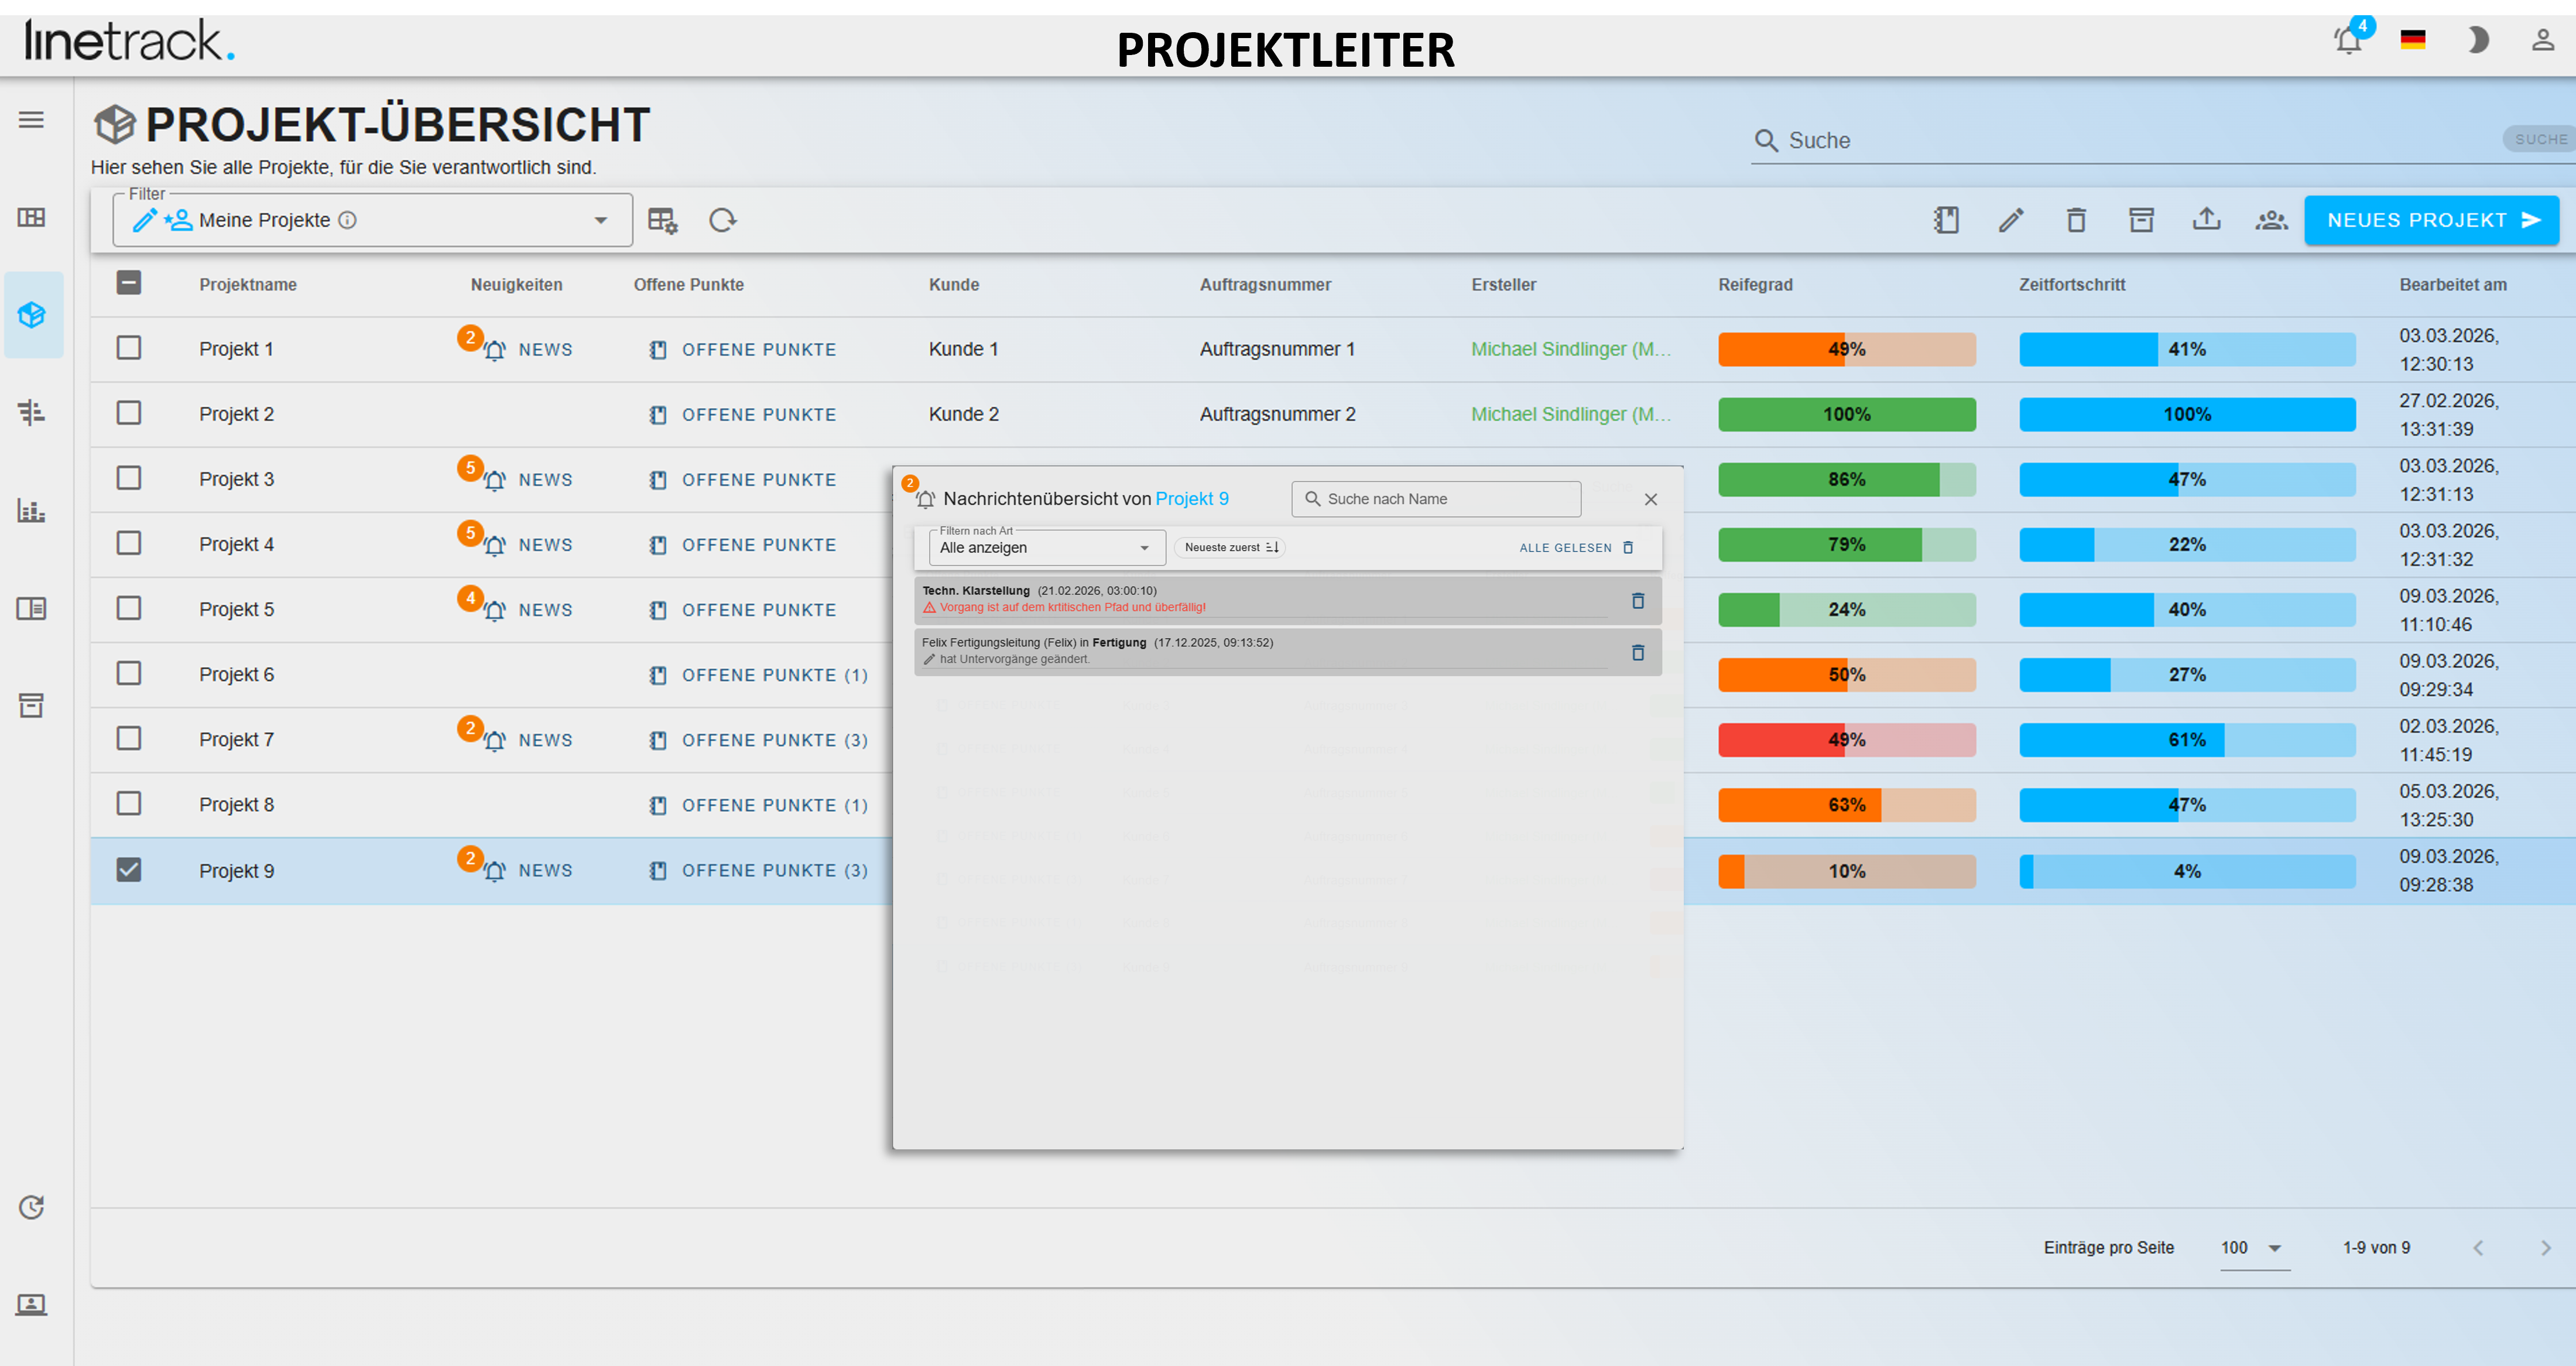Click the Projekt 2 Zeitfortschritt 100% bar
Viewport: 2576px width, 1366px height.
[2187, 414]
